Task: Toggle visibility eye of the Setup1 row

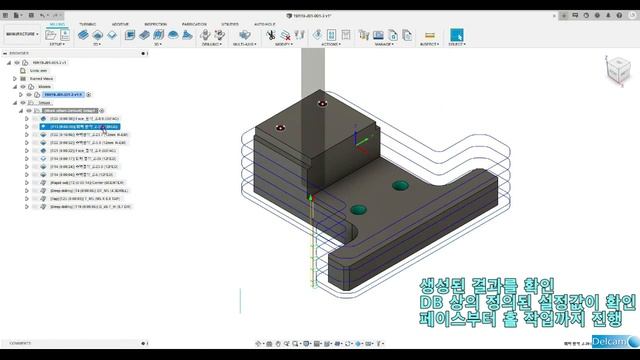Action: tap(29, 111)
